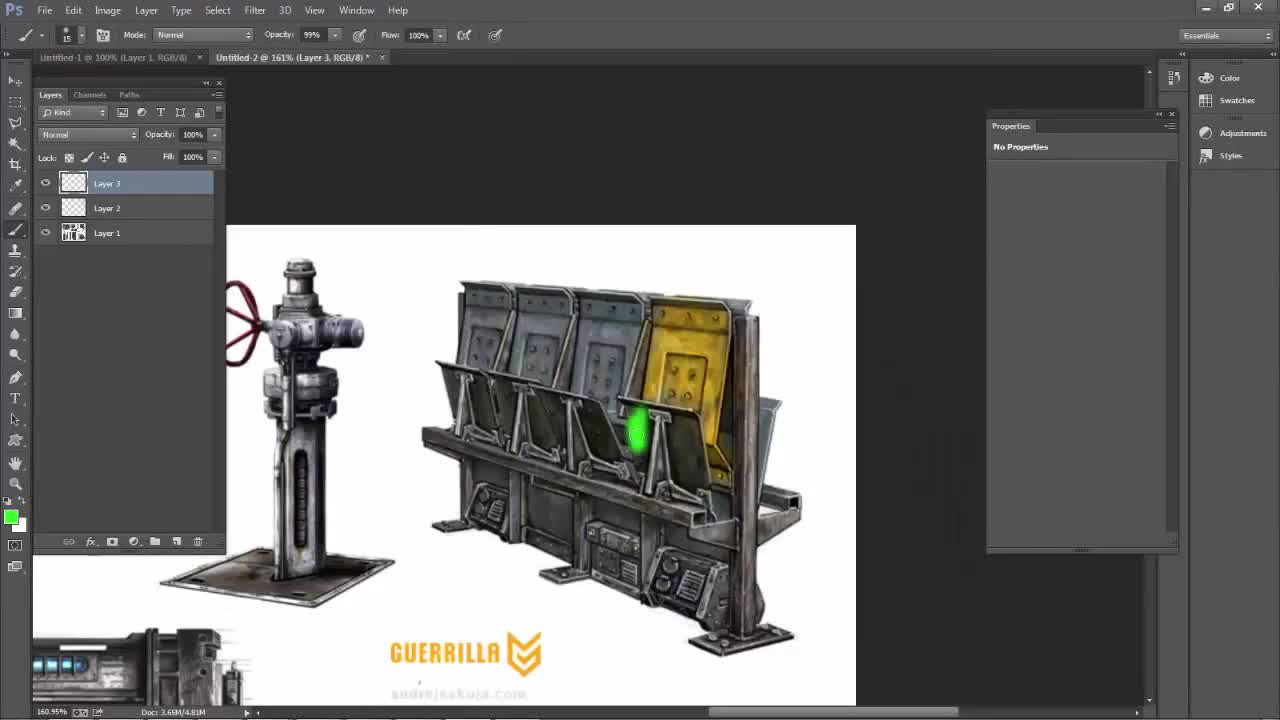Select the Healing Brush tool

pos(15,208)
